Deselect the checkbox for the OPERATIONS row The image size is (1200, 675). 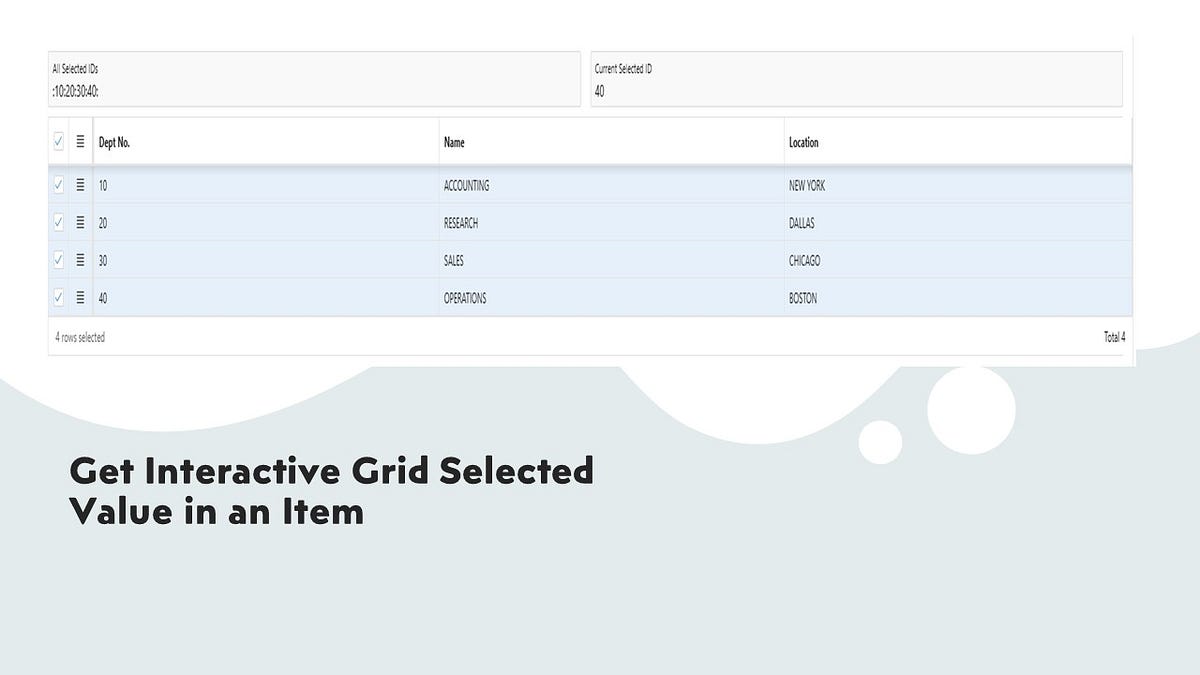(x=57, y=297)
